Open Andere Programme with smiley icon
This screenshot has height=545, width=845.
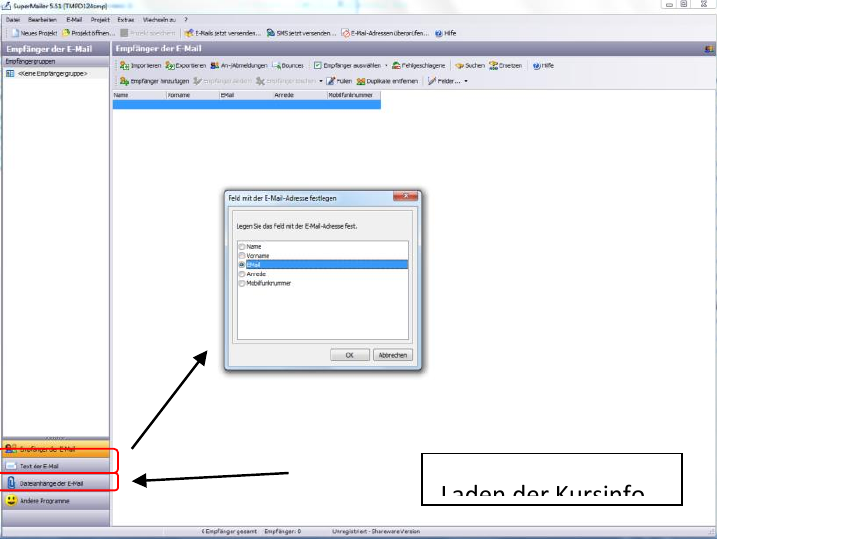point(56,501)
